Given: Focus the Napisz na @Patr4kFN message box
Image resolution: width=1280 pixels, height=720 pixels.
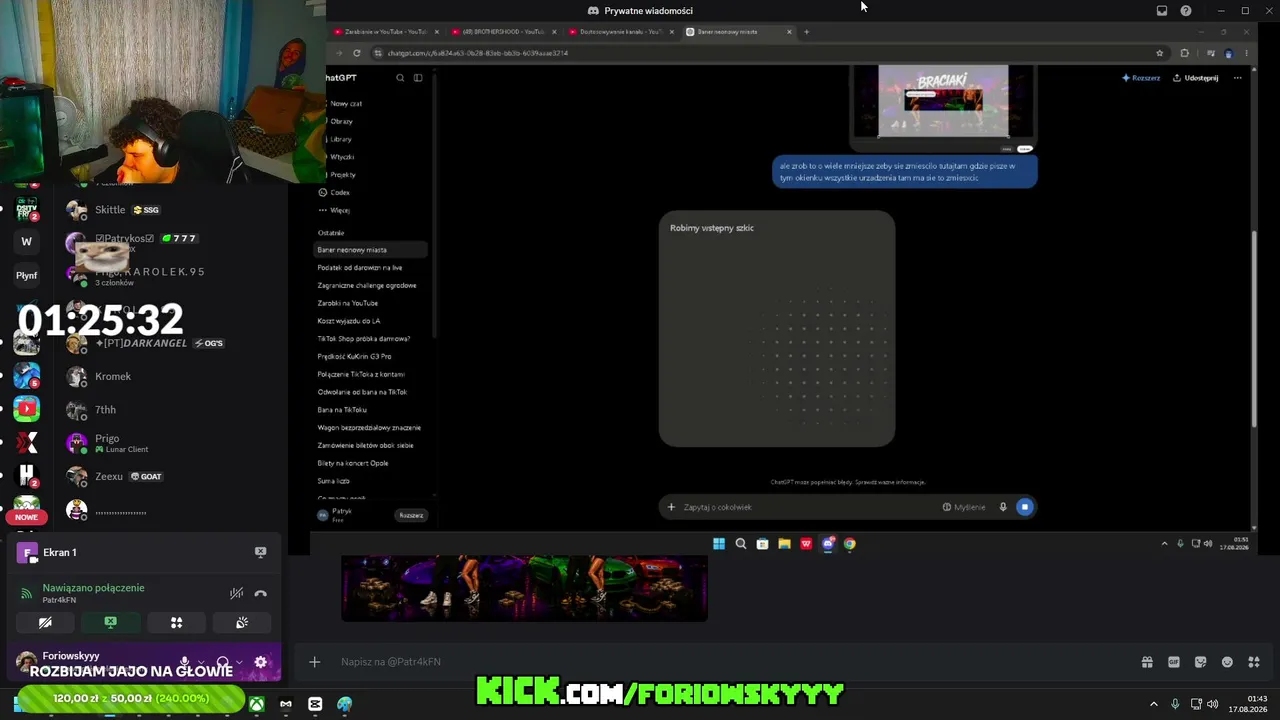Looking at the screenshot, I should pos(735,662).
